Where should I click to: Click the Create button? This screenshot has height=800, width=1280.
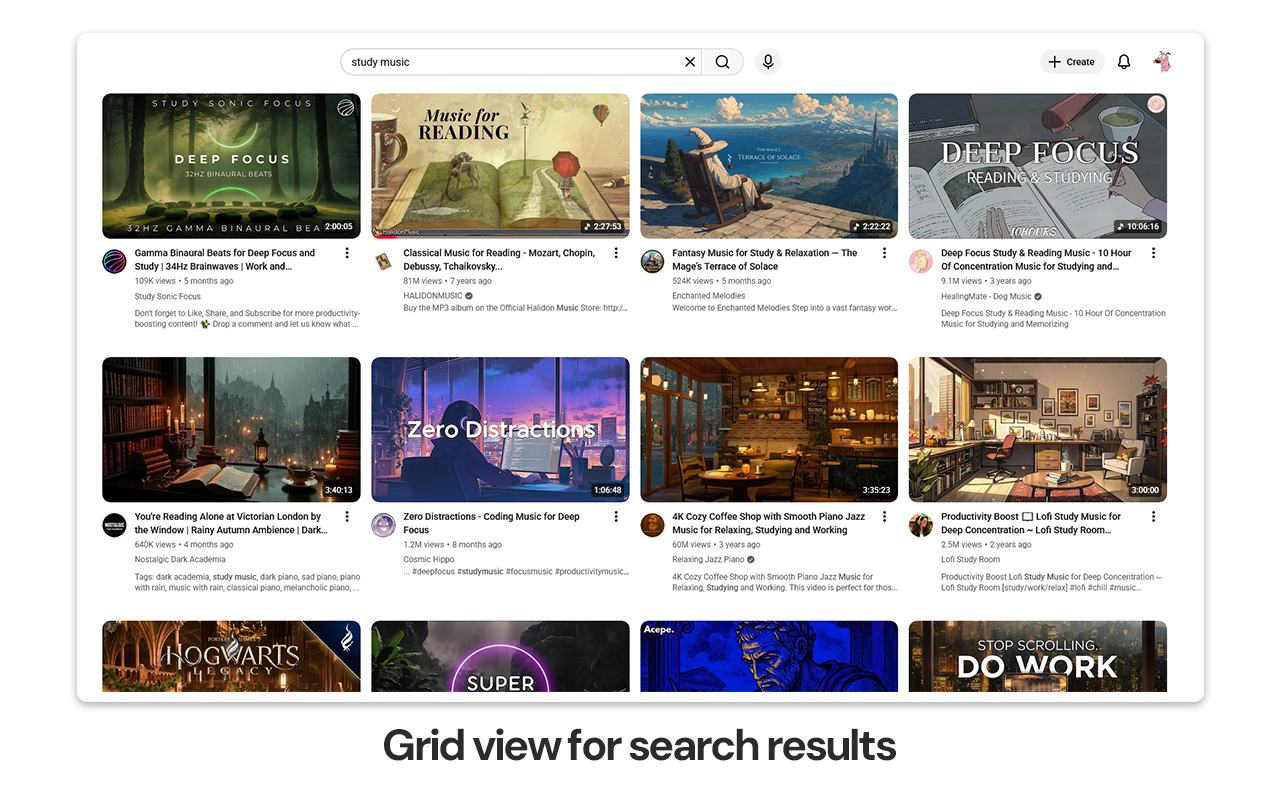[x=1072, y=62]
